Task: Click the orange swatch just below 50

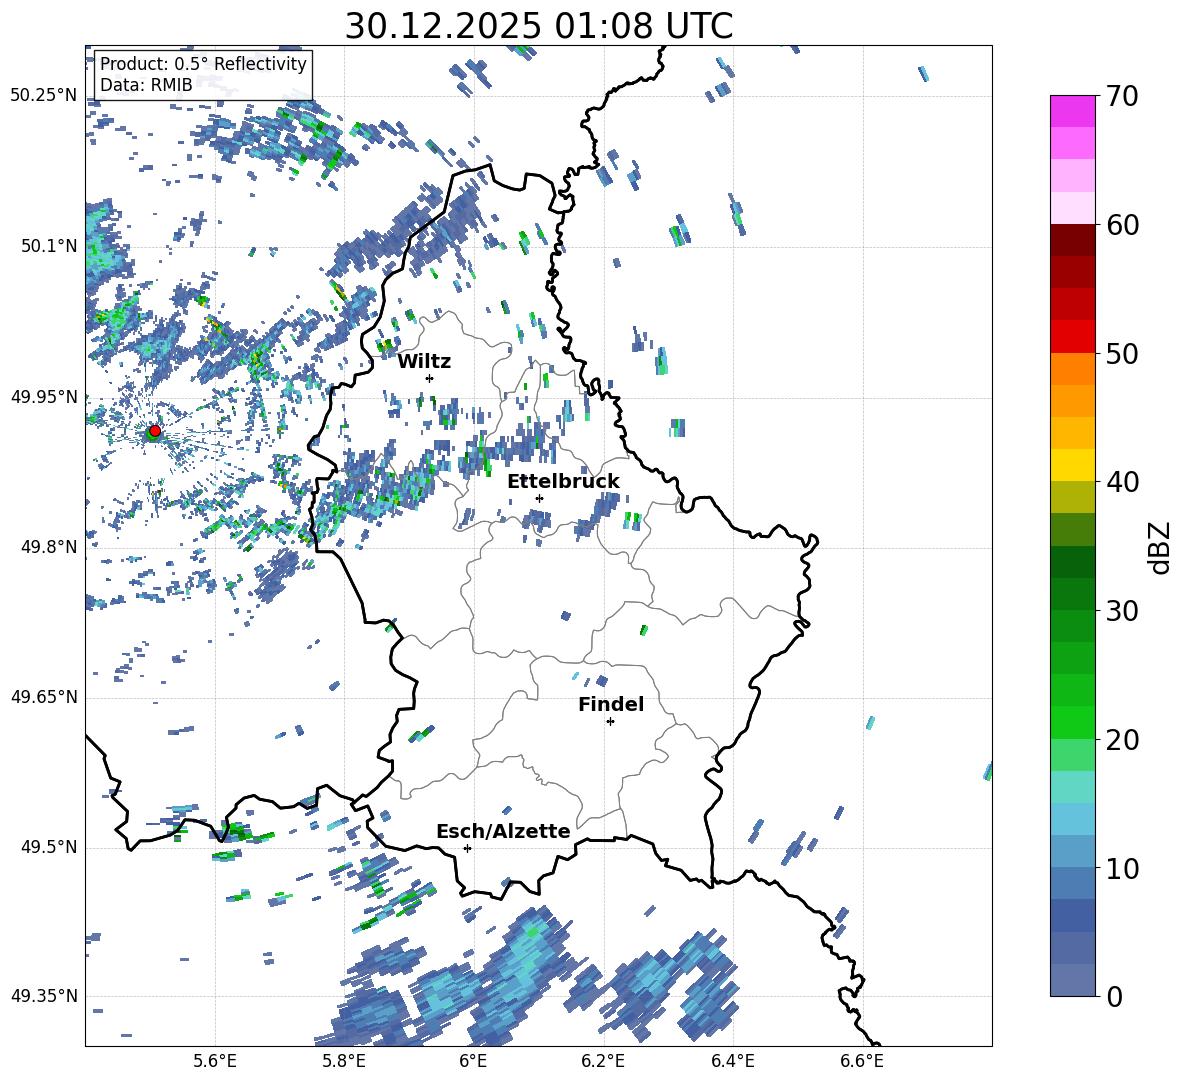Action: click(1073, 369)
